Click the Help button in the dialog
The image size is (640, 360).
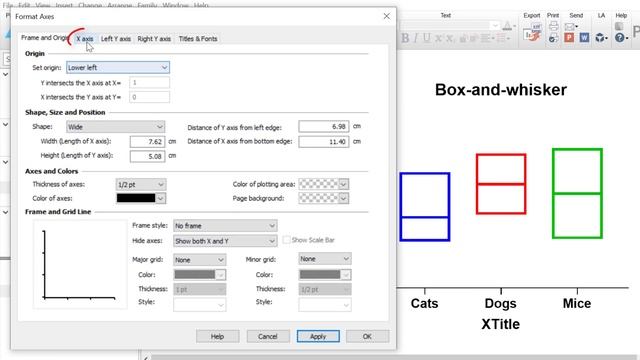click(218, 336)
